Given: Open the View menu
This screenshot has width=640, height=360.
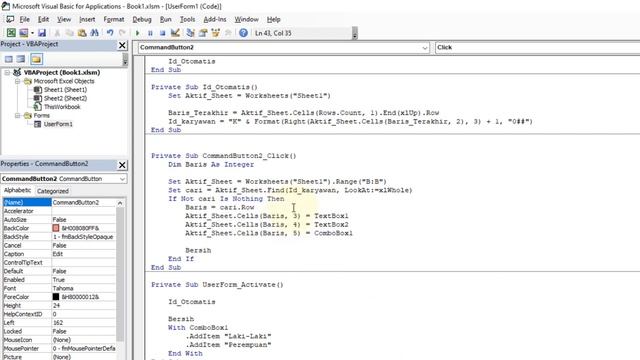Looking at the screenshot, I should [64, 19].
